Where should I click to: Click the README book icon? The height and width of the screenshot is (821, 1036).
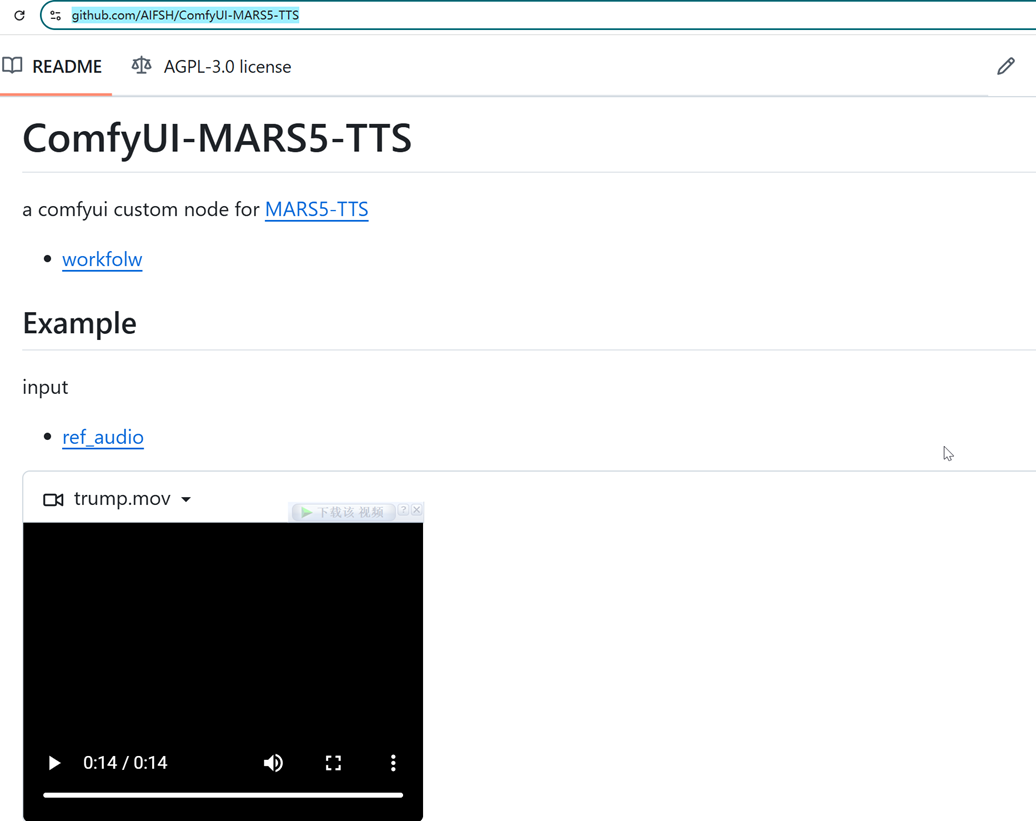[x=14, y=65]
